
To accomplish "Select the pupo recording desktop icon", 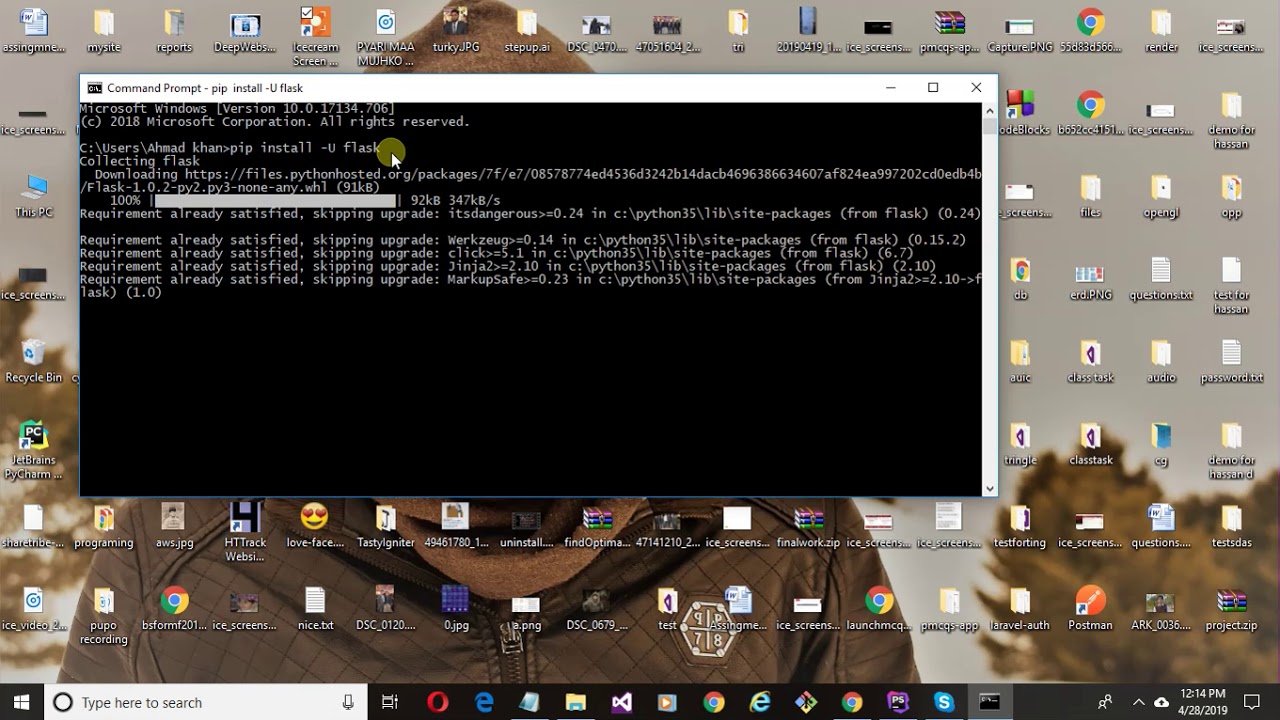I will tap(104, 616).
